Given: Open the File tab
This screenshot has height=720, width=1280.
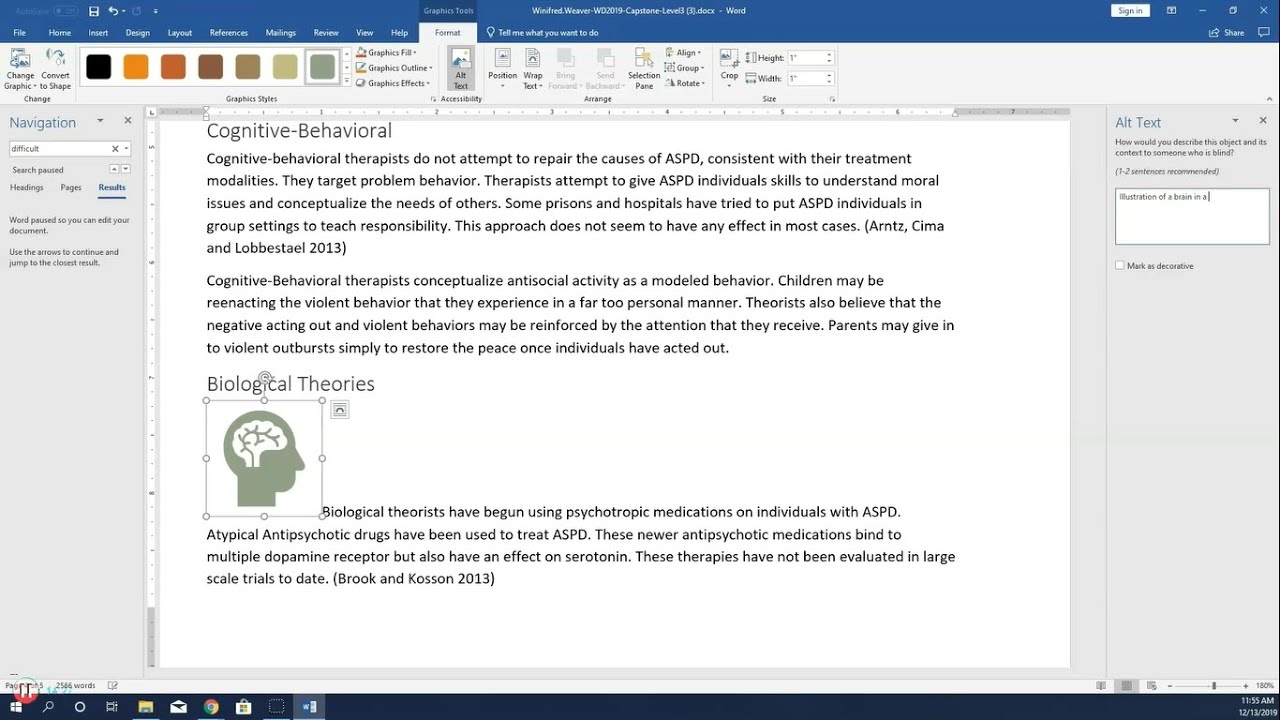Looking at the screenshot, I should pyautogui.click(x=19, y=33).
